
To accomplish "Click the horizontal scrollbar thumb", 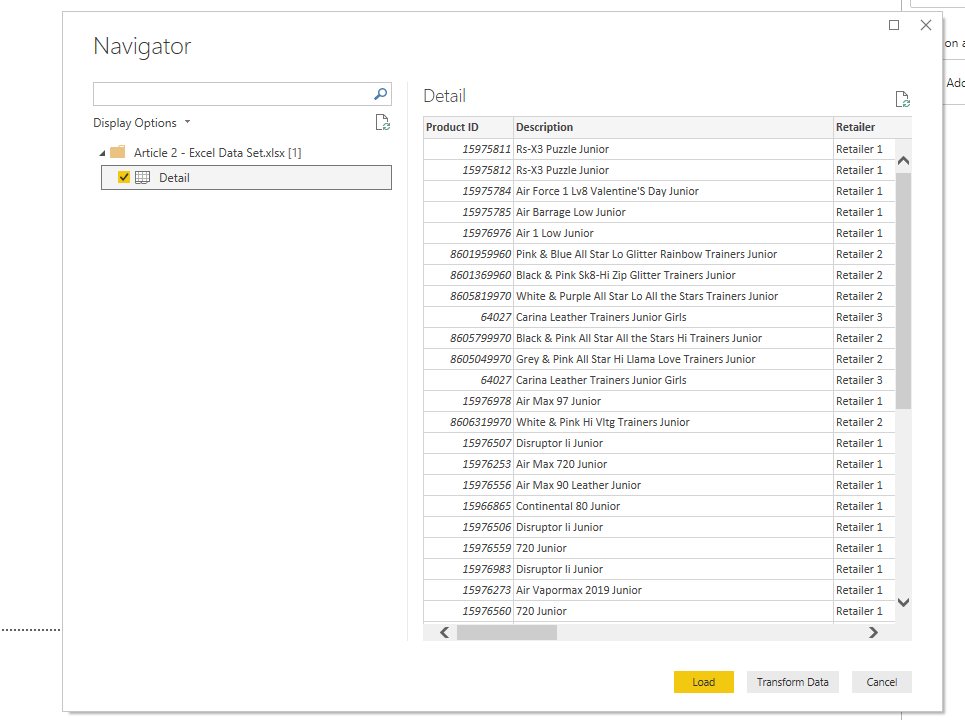I will pyautogui.click(x=507, y=633).
